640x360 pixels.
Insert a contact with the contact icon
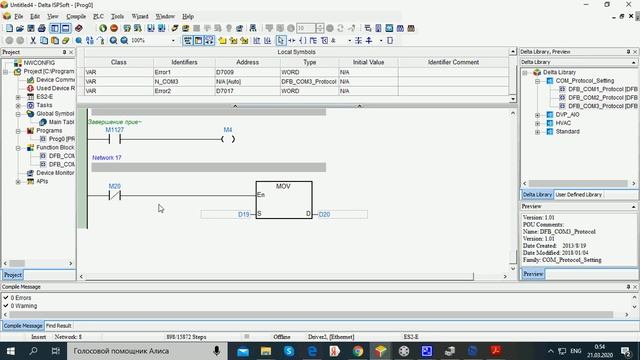tap(292, 40)
